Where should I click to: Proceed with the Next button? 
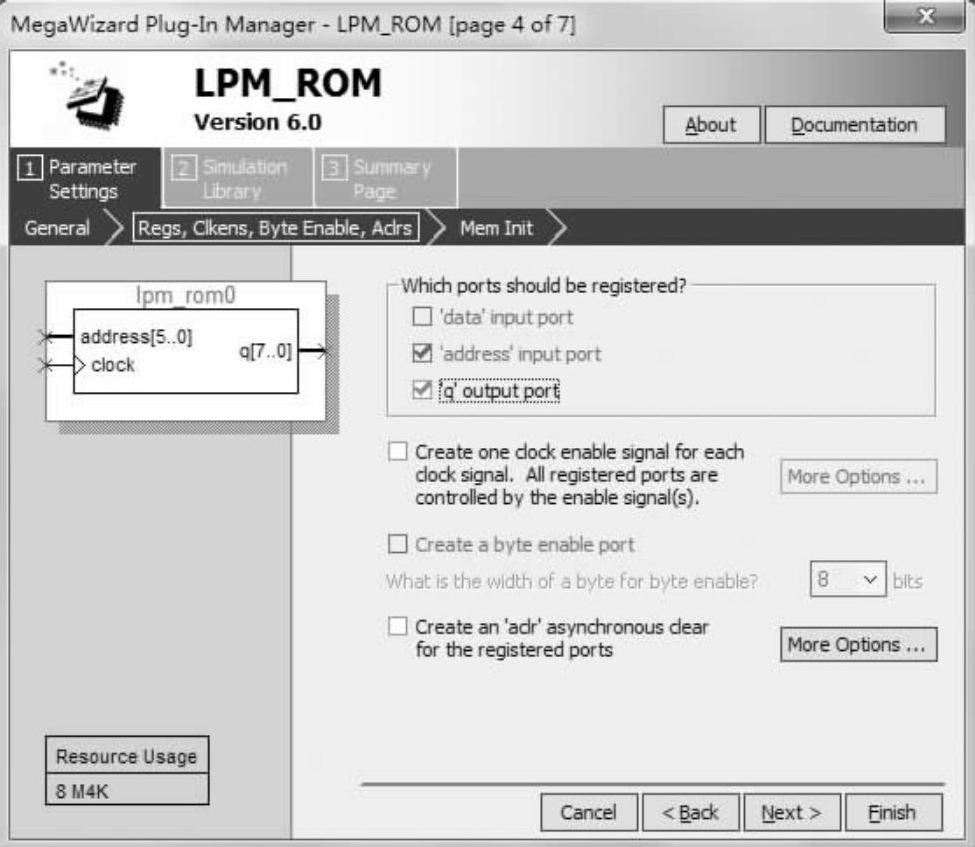click(792, 812)
